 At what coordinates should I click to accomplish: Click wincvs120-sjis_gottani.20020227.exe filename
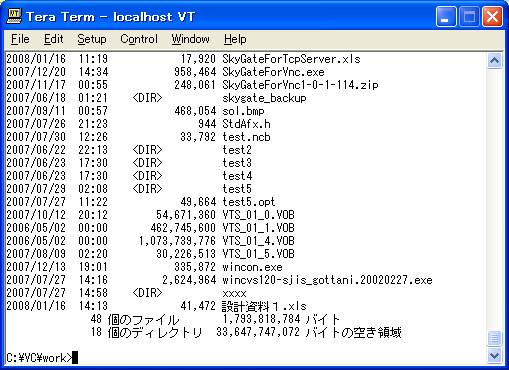tap(327, 280)
